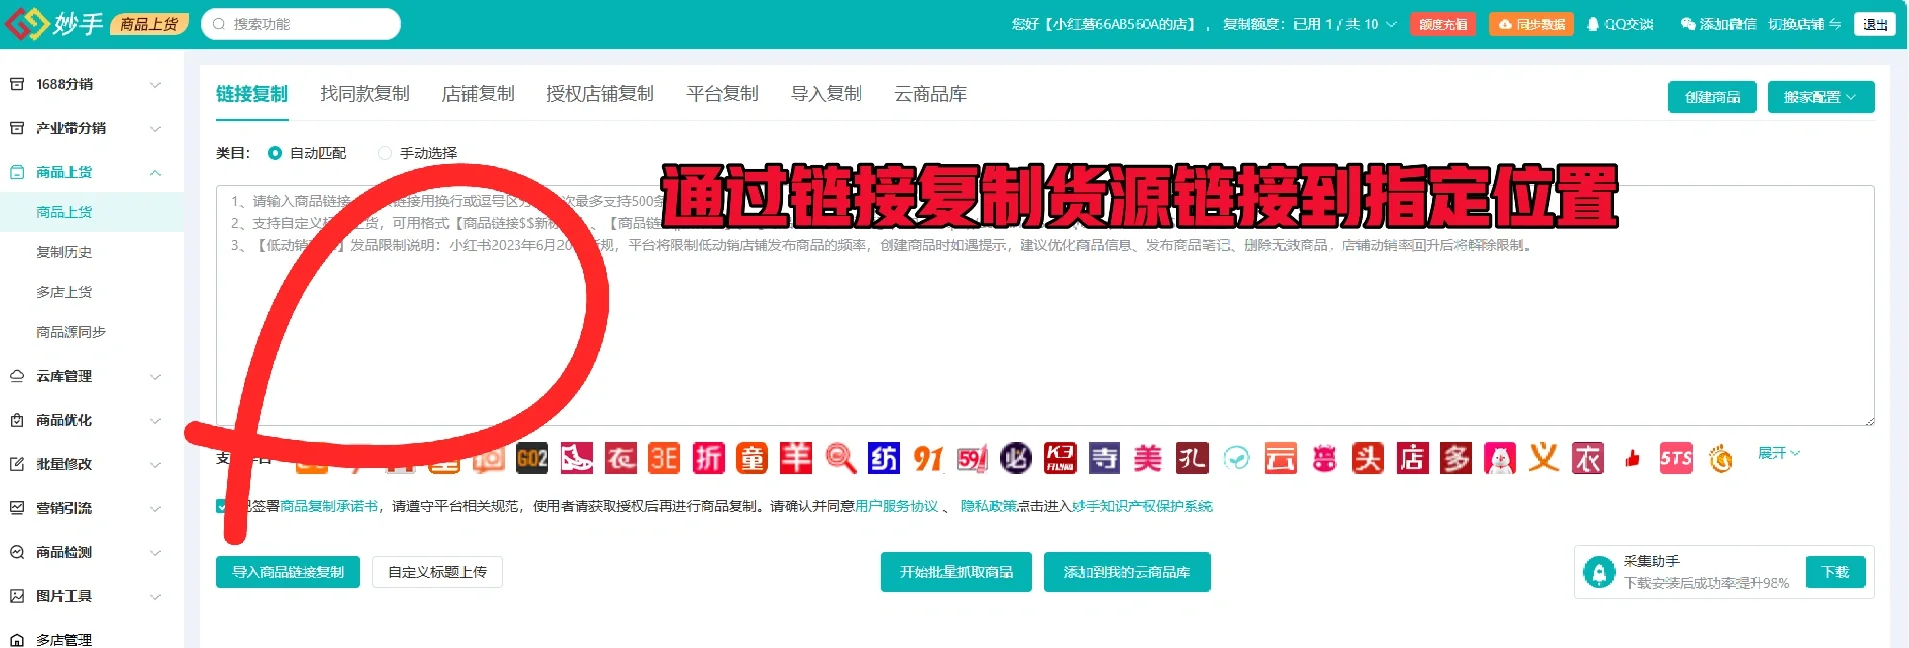The height and width of the screenshot is (648, 1909).
Task: Focus the 搜索功能 search field
Action: point(301,24)
